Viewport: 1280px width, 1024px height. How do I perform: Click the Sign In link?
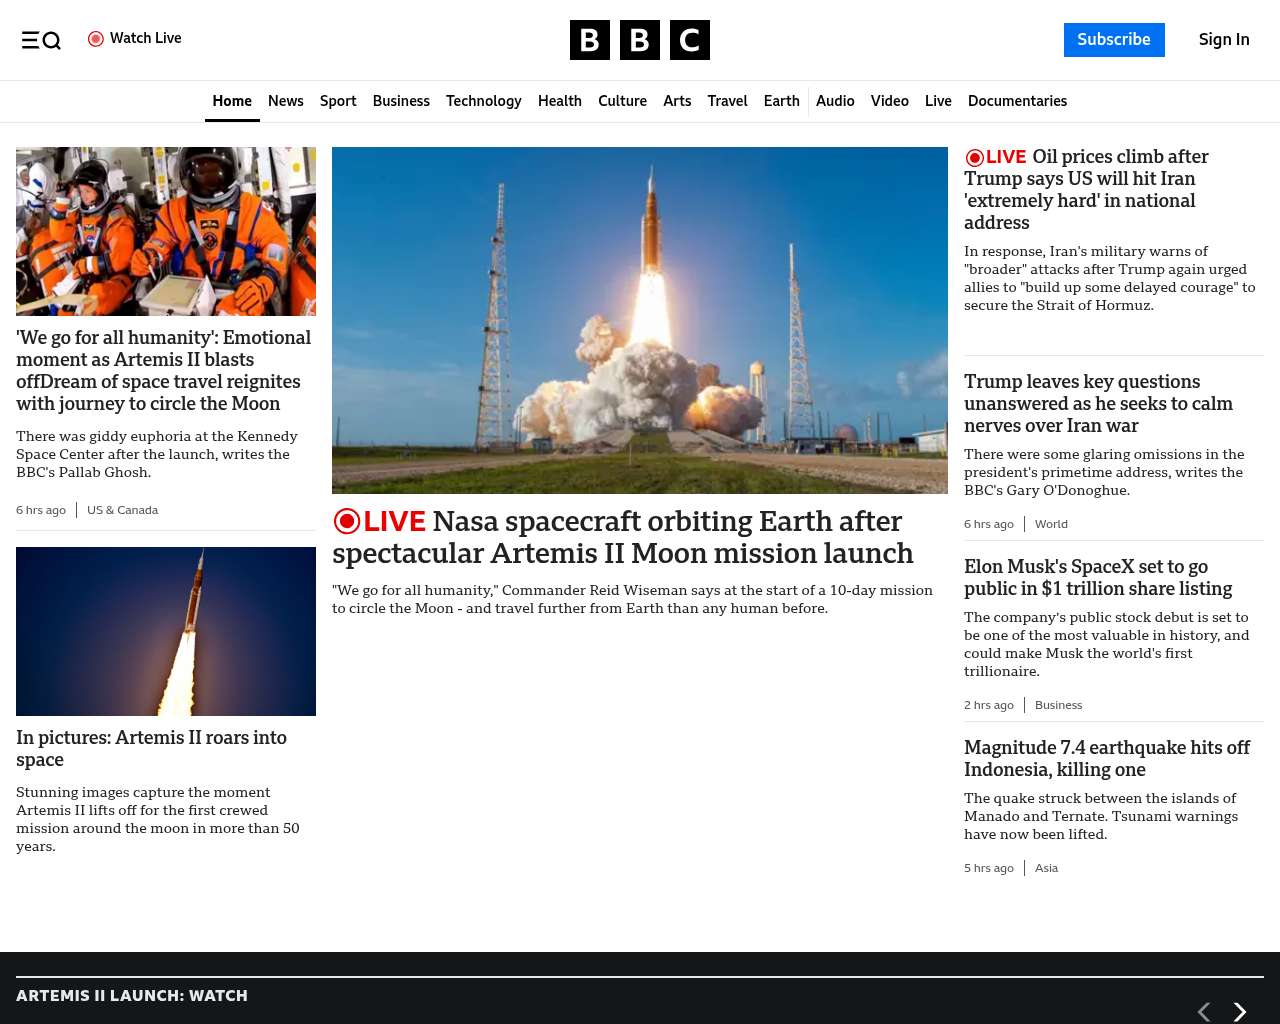click(x=1224, y=40)
